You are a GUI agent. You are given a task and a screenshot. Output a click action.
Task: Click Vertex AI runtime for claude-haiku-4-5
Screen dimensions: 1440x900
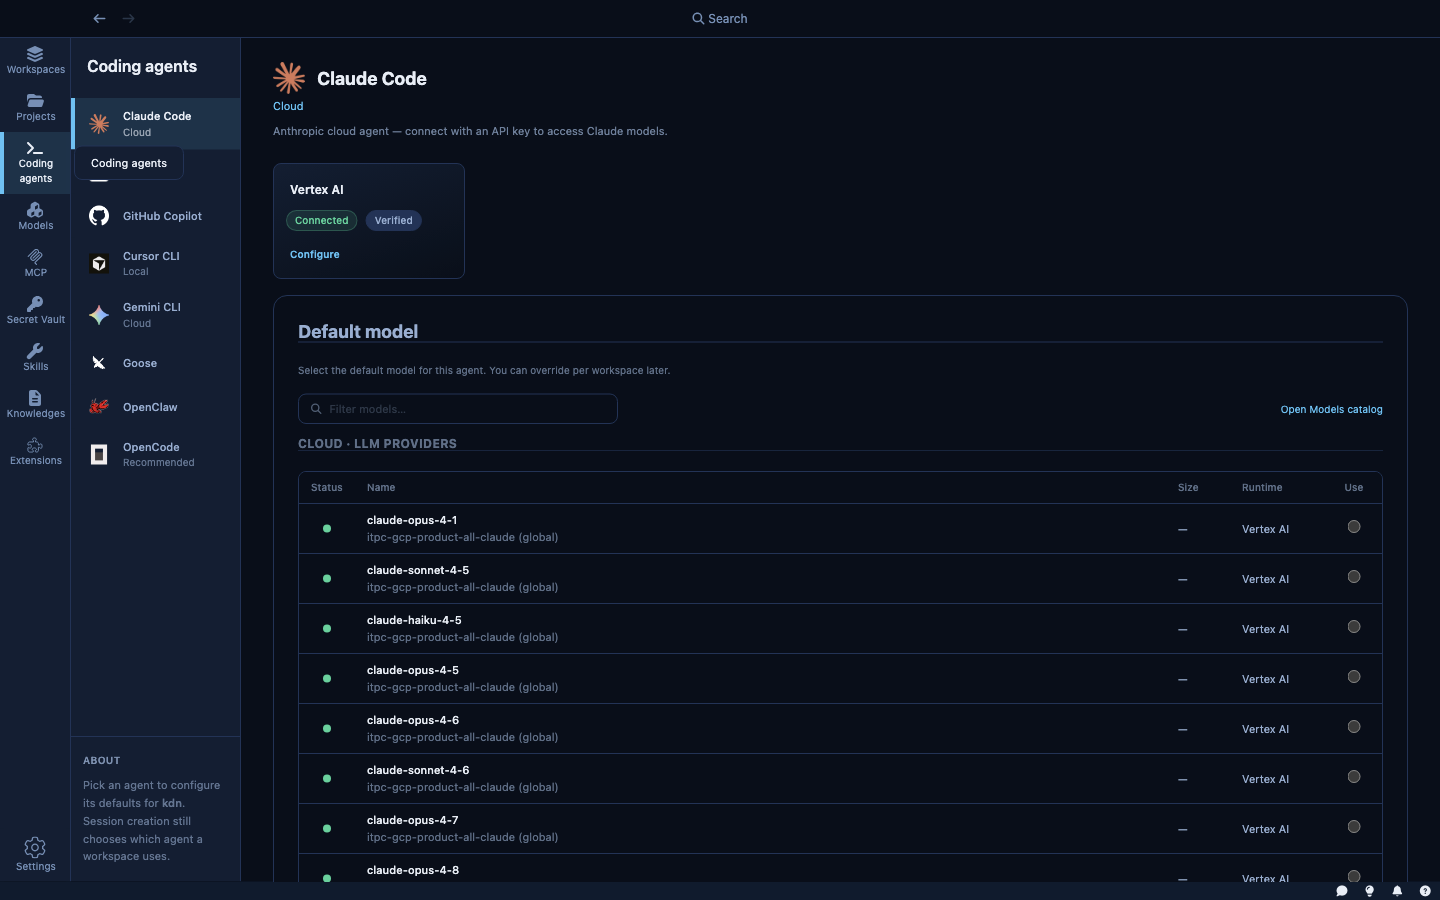(x=1265, y=630)
